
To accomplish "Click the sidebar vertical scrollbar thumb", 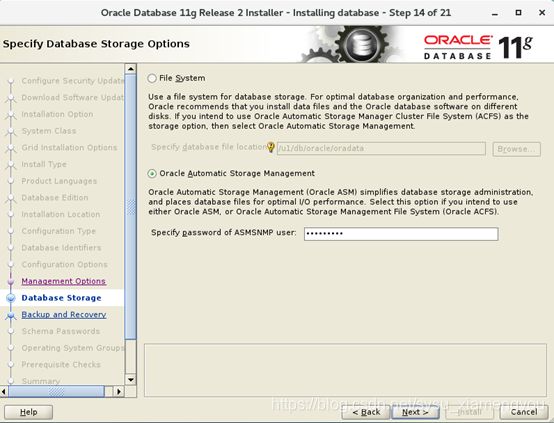I will [131, 207].
